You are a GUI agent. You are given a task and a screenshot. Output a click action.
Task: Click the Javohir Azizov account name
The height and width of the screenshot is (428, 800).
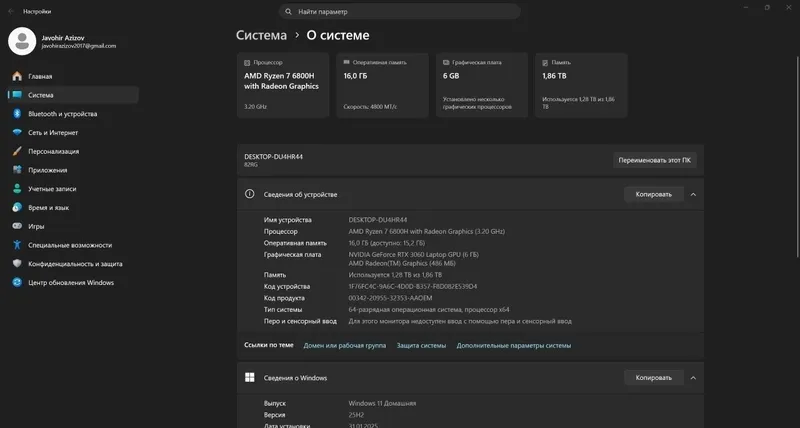(x=63, y=38)
